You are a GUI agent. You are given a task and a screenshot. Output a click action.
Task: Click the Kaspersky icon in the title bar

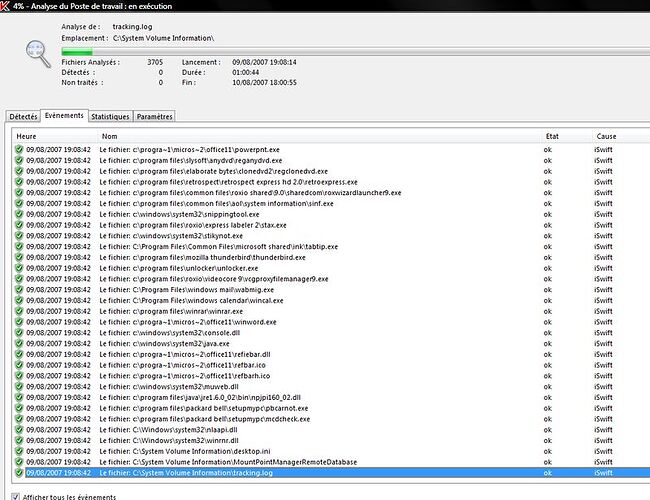(x=7, y=7)
